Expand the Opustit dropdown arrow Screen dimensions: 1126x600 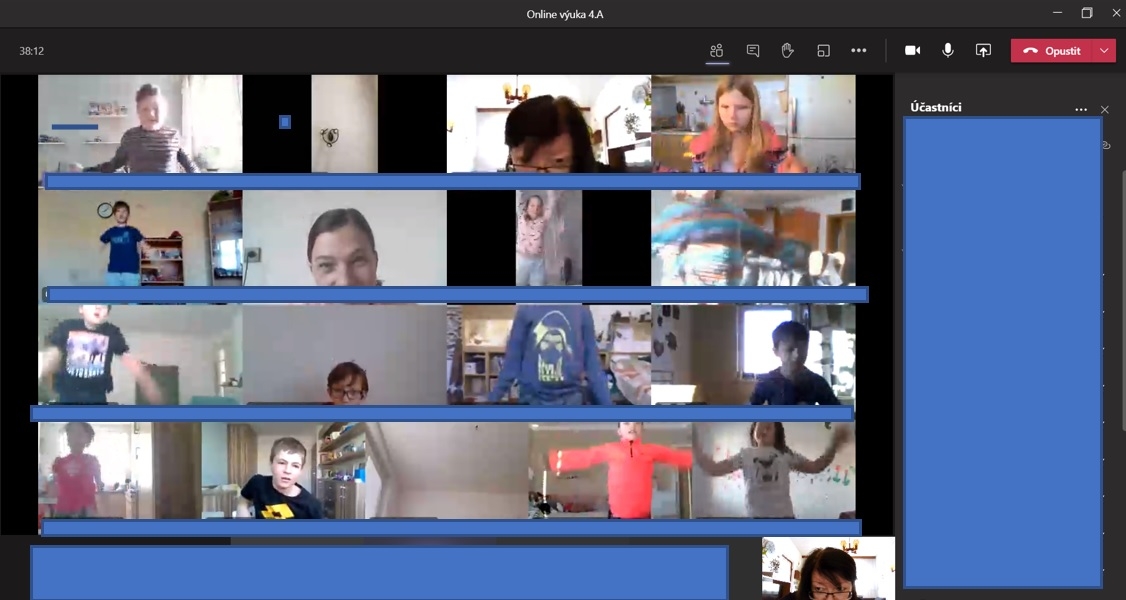click(x=1104, y=51)
